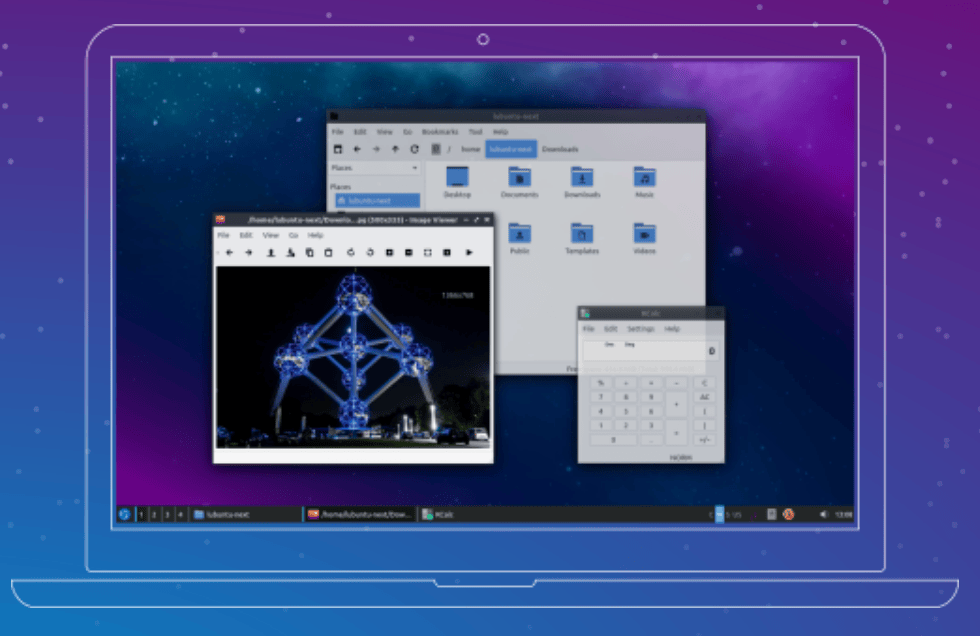Click the zoom in icon in image viewer

[389, 253]
